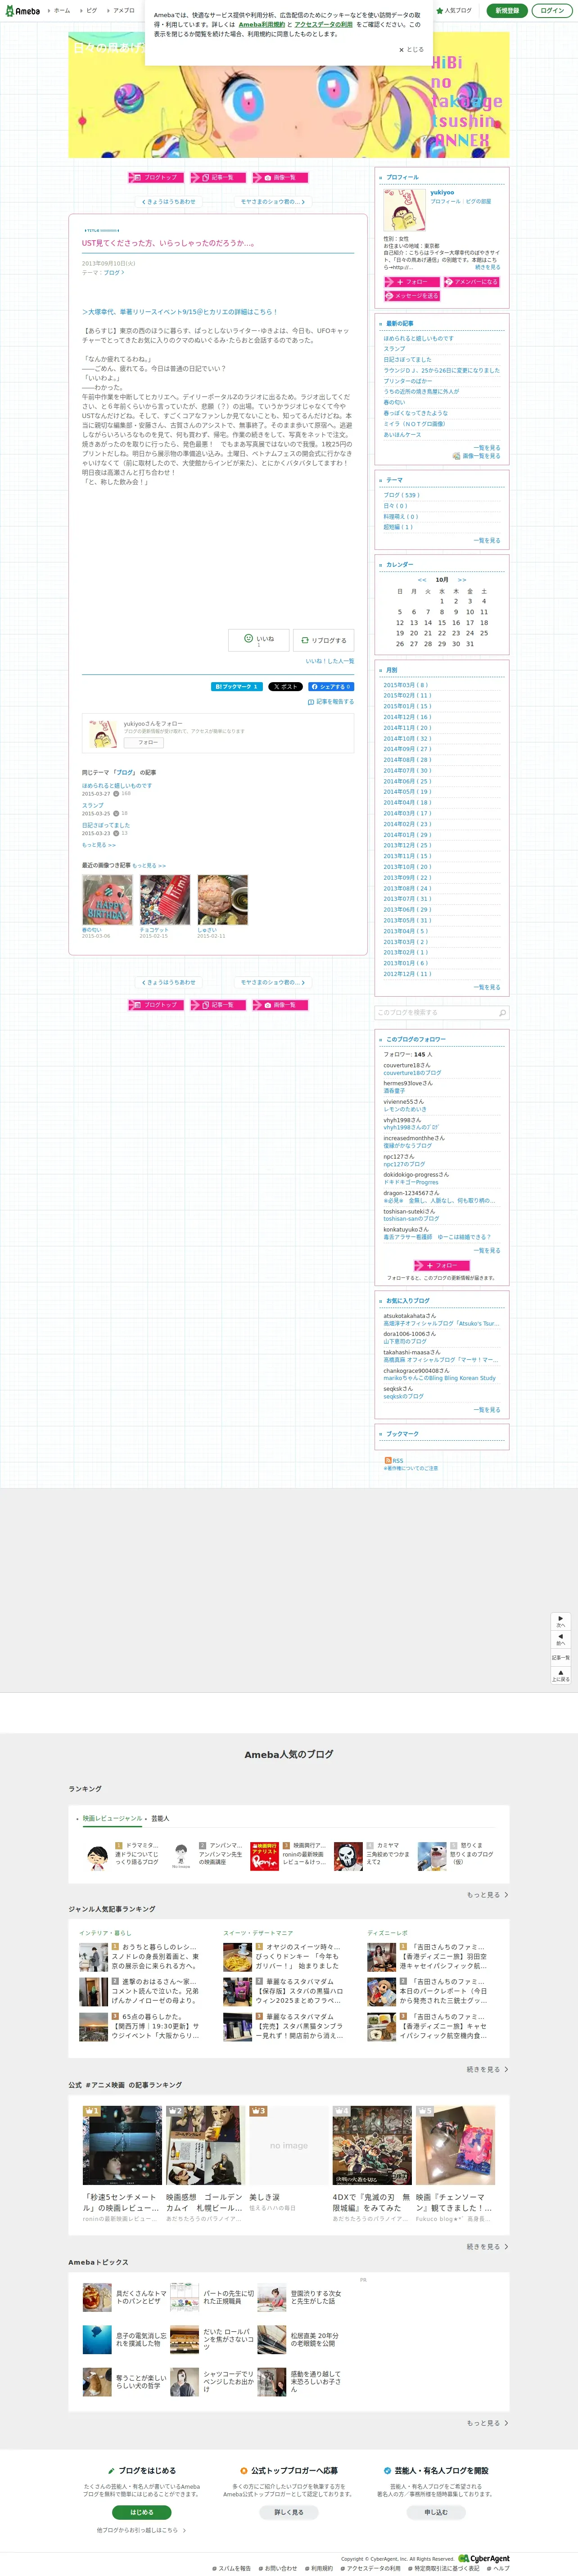Close the cookie notice with とじる

point(411,49)
